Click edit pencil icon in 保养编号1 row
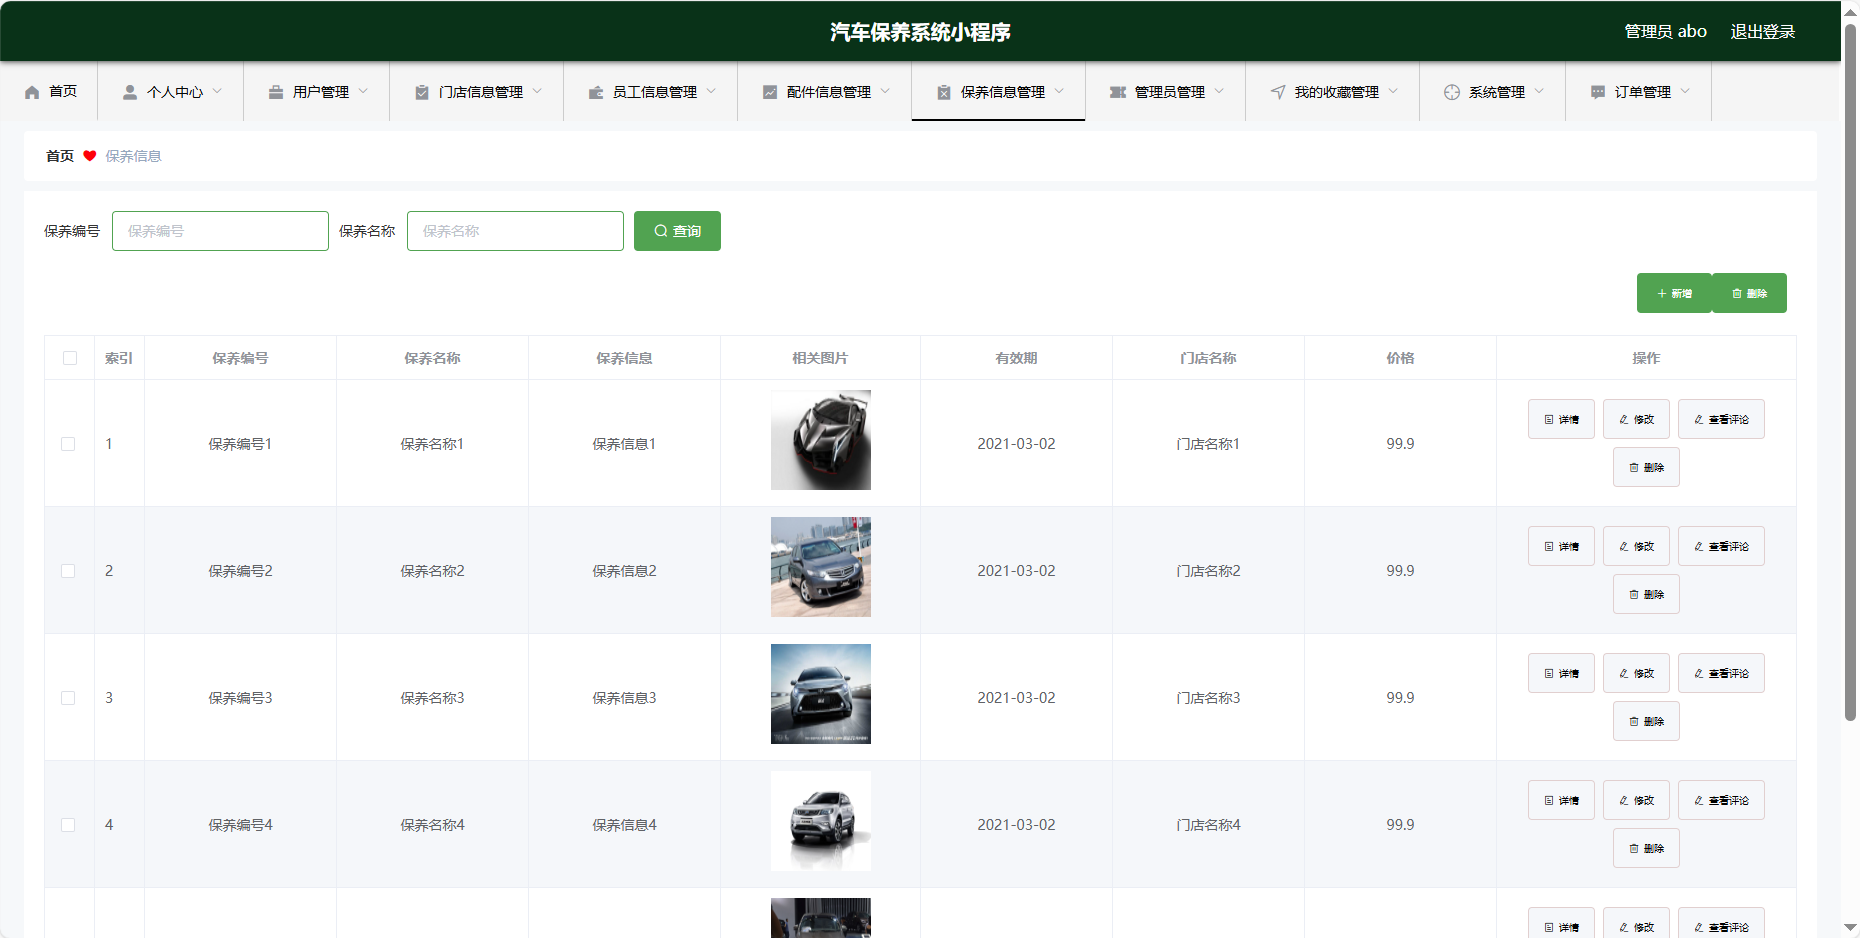The height and width of the screenshot is (938, 1860). point(1624,420)
